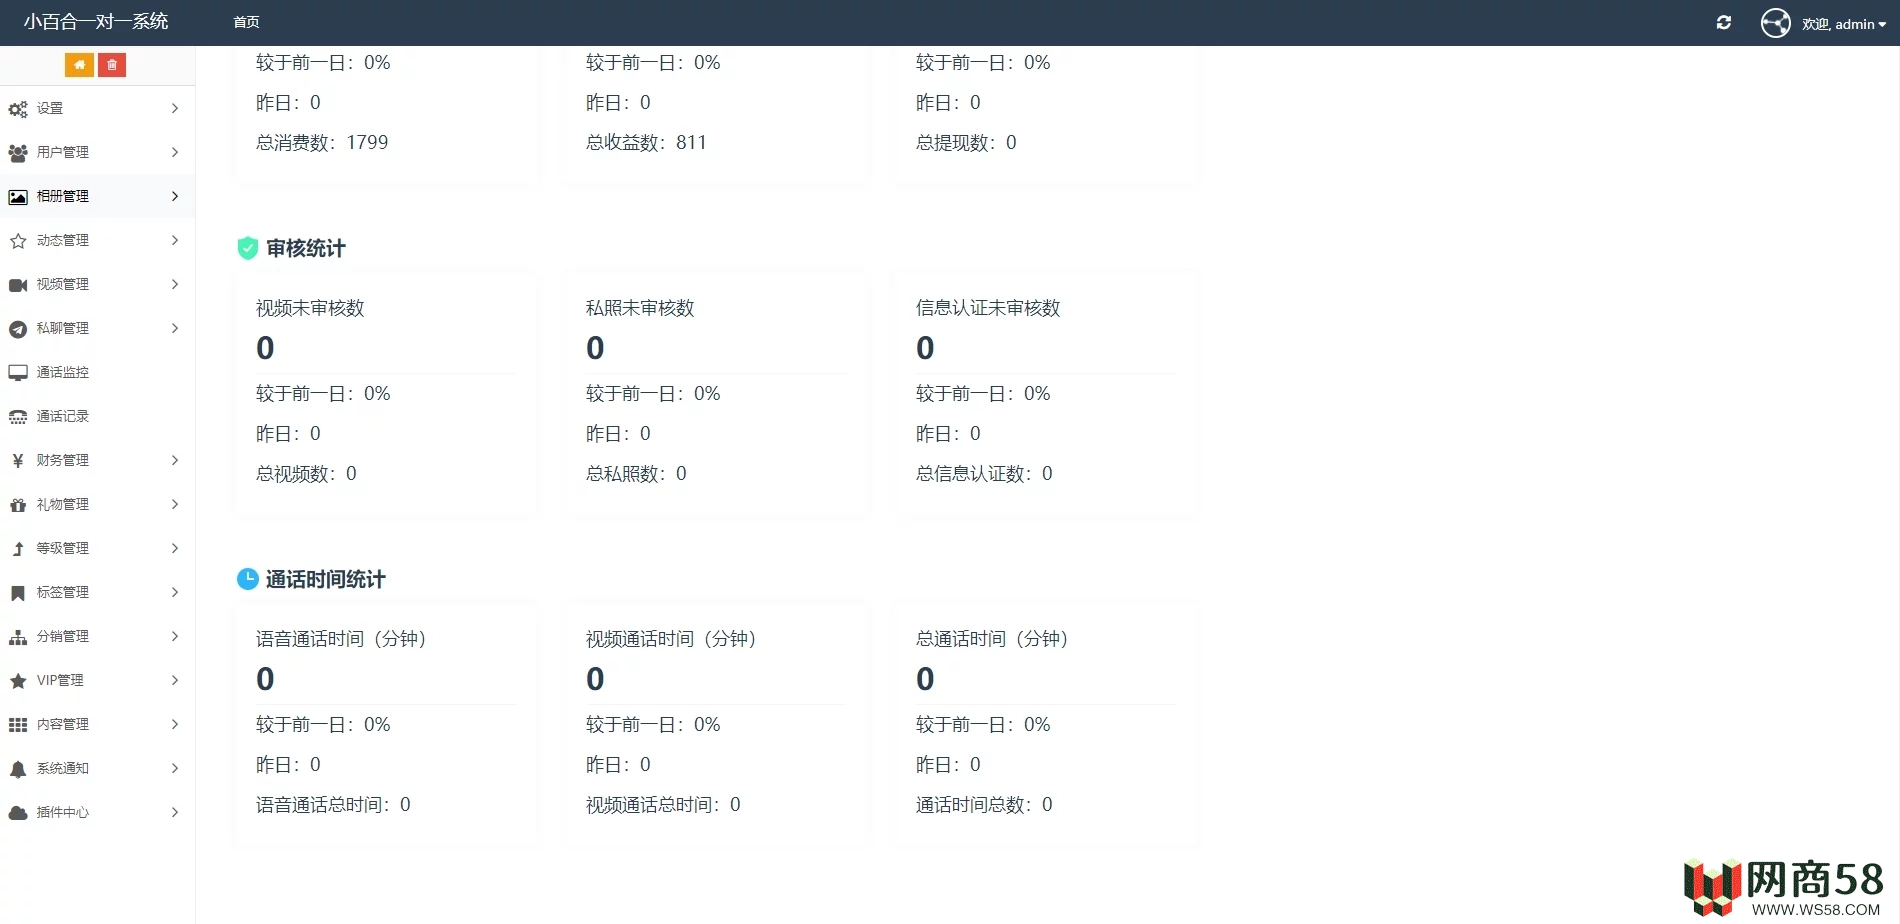1900x924 pixels.
Task: Expand the 插件中心 menu chevron
Action: (x=175, y=812)
